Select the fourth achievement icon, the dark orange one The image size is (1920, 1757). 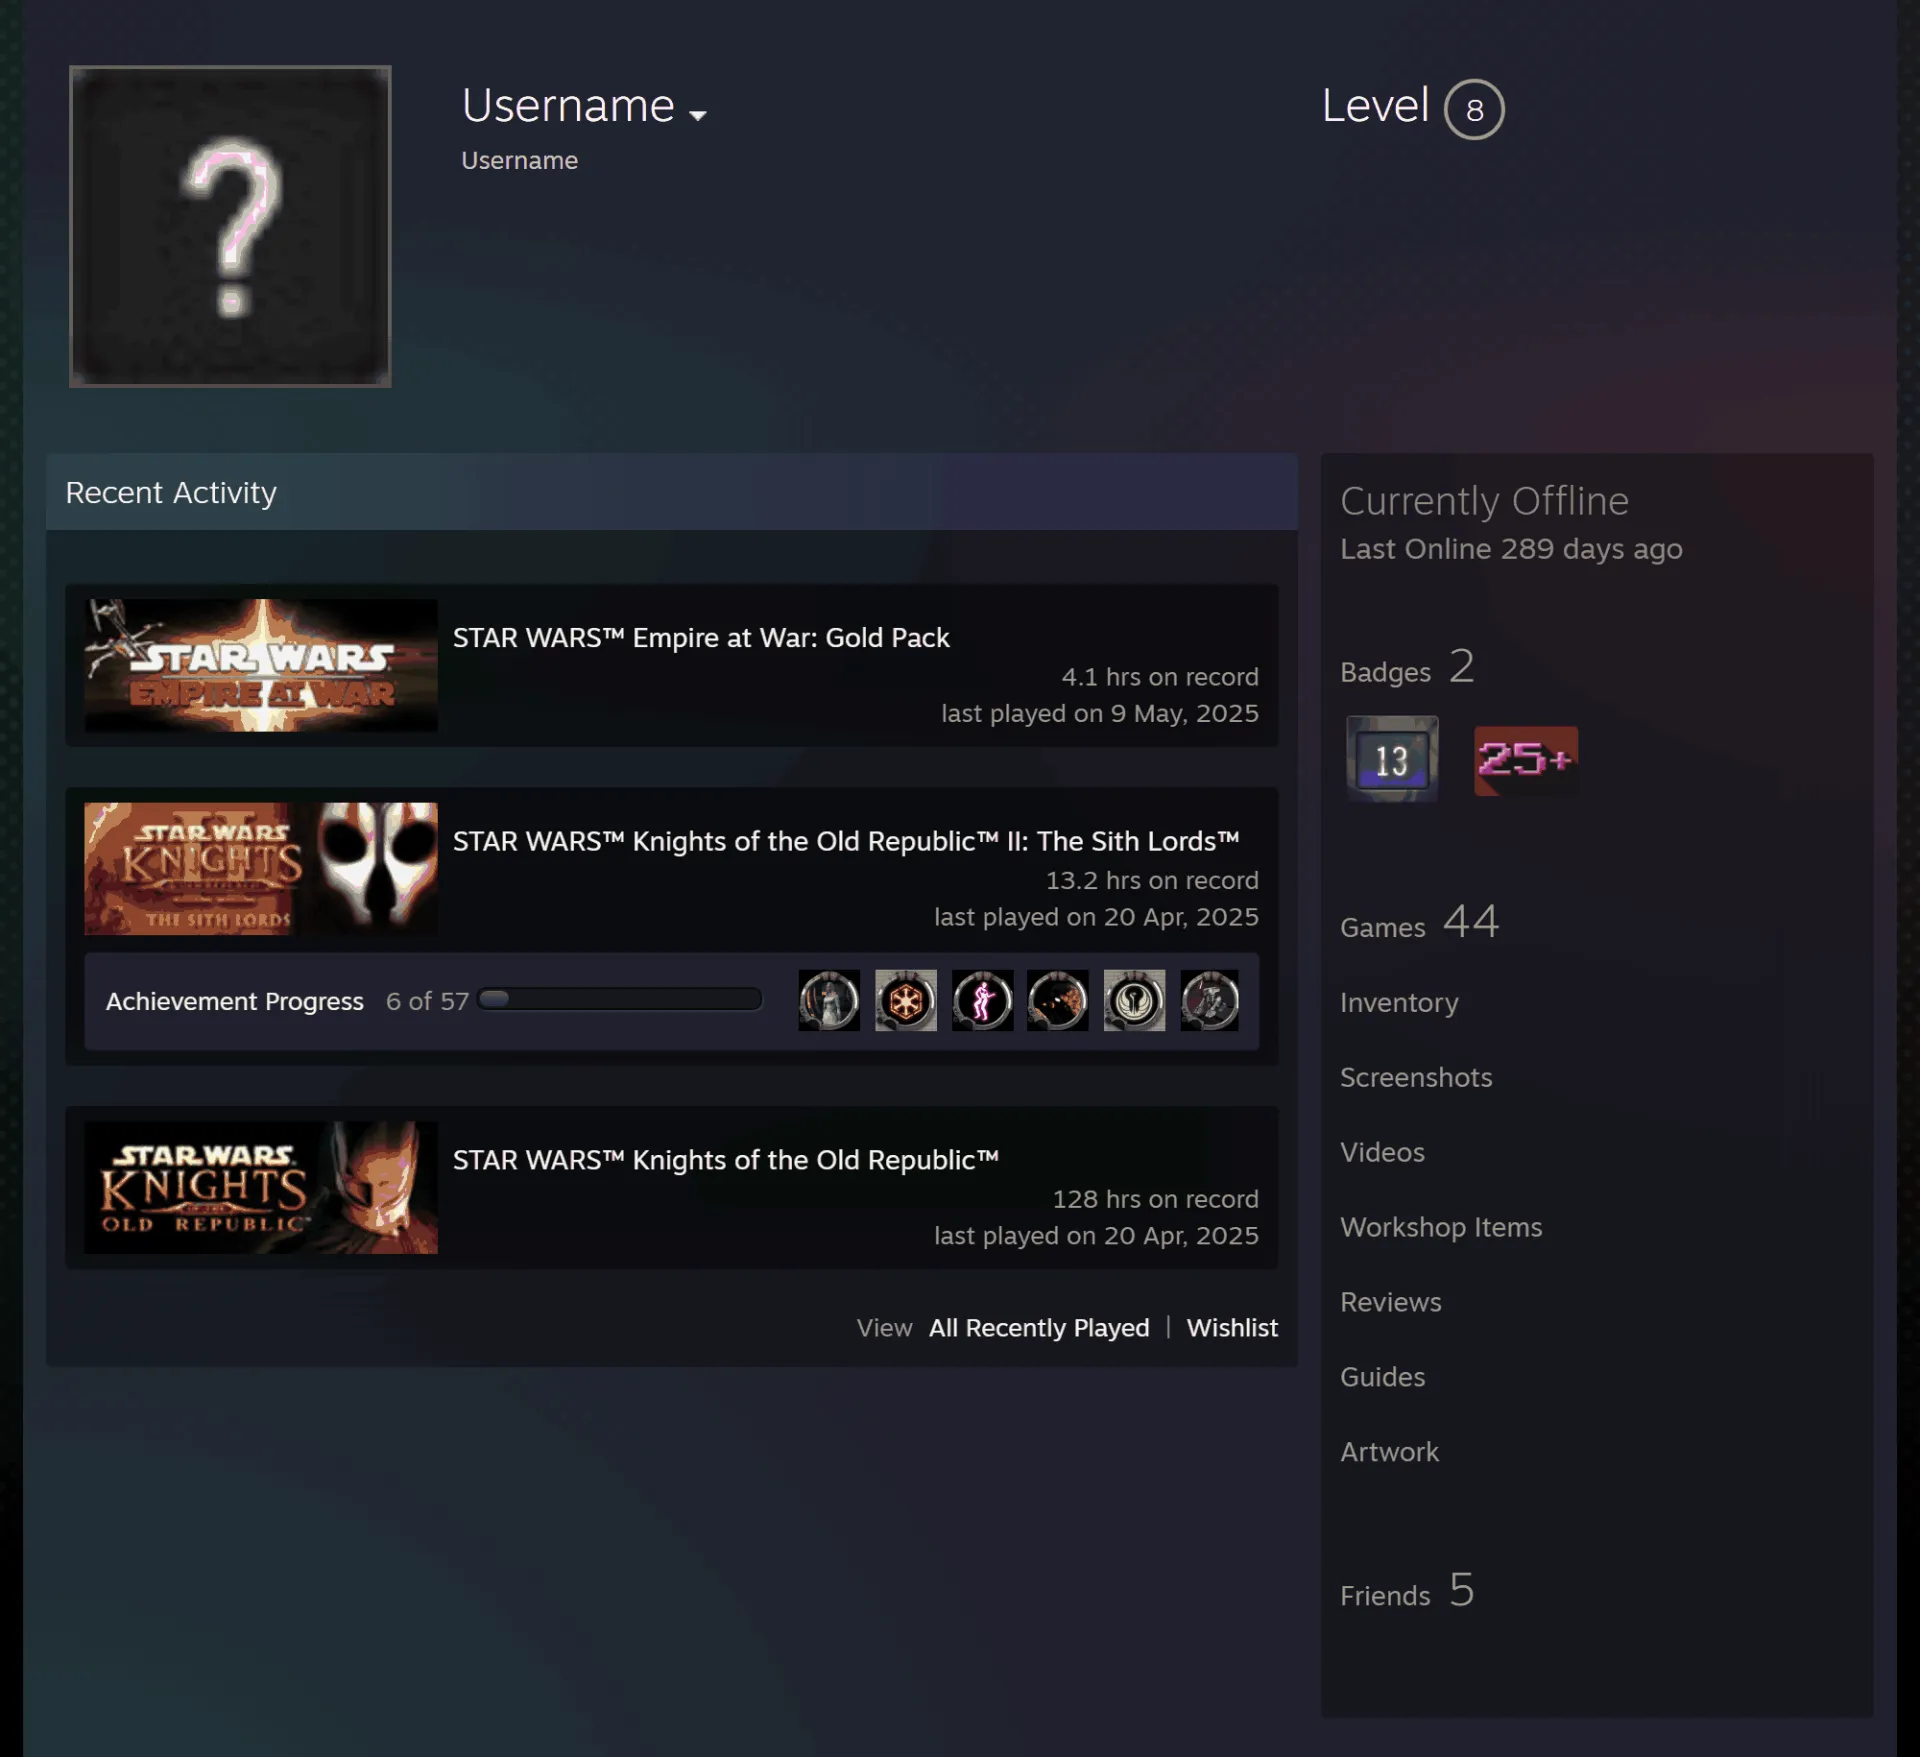(1058, 1000)
